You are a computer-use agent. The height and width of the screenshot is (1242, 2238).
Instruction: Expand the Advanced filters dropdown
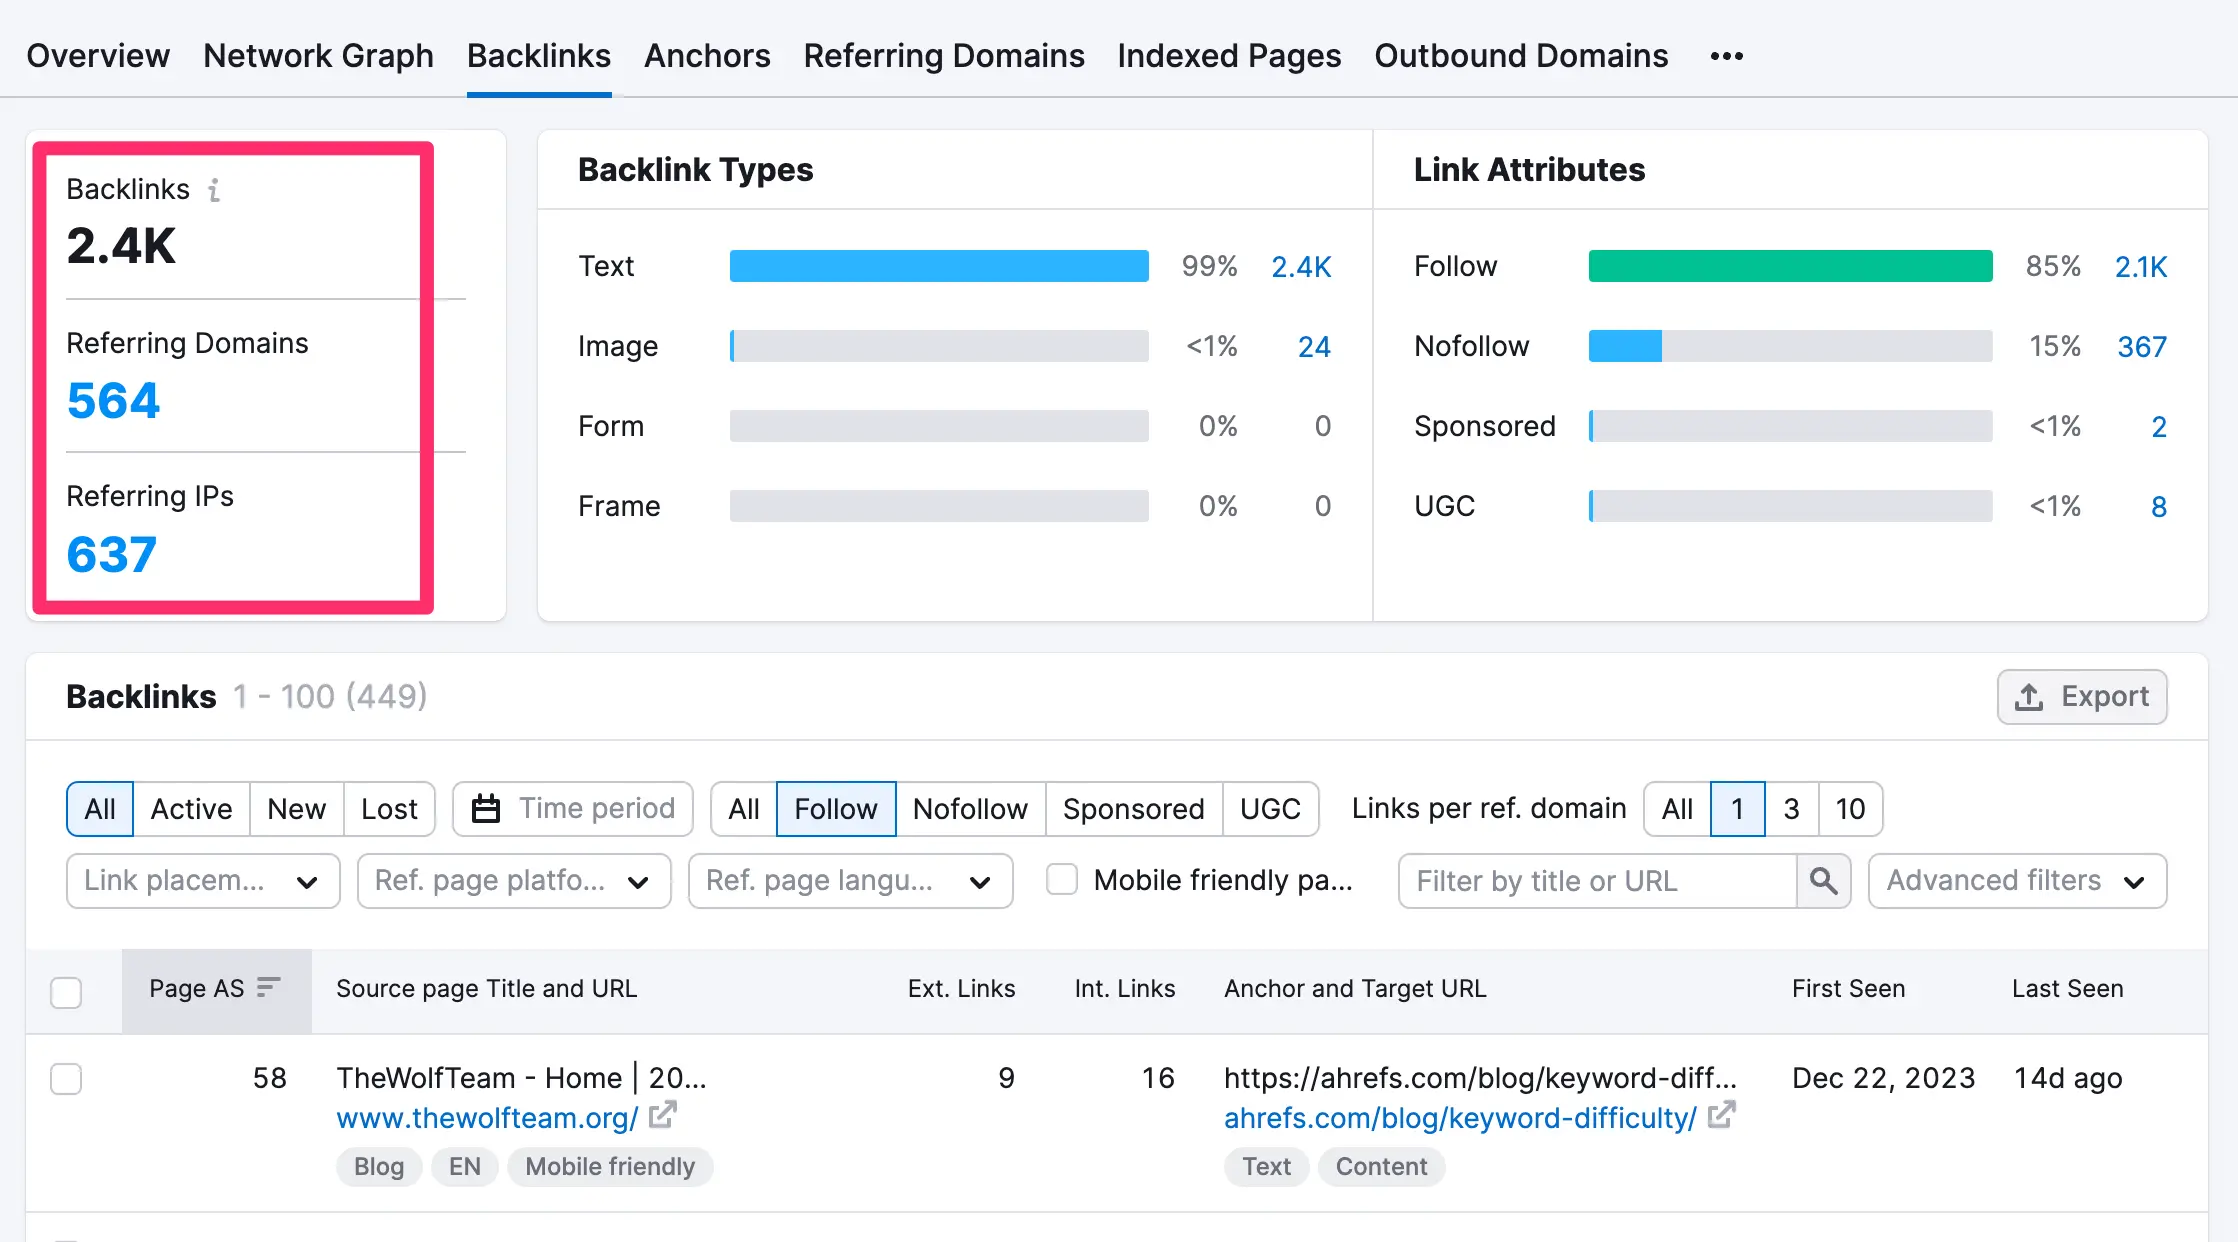click(2016, 881)
